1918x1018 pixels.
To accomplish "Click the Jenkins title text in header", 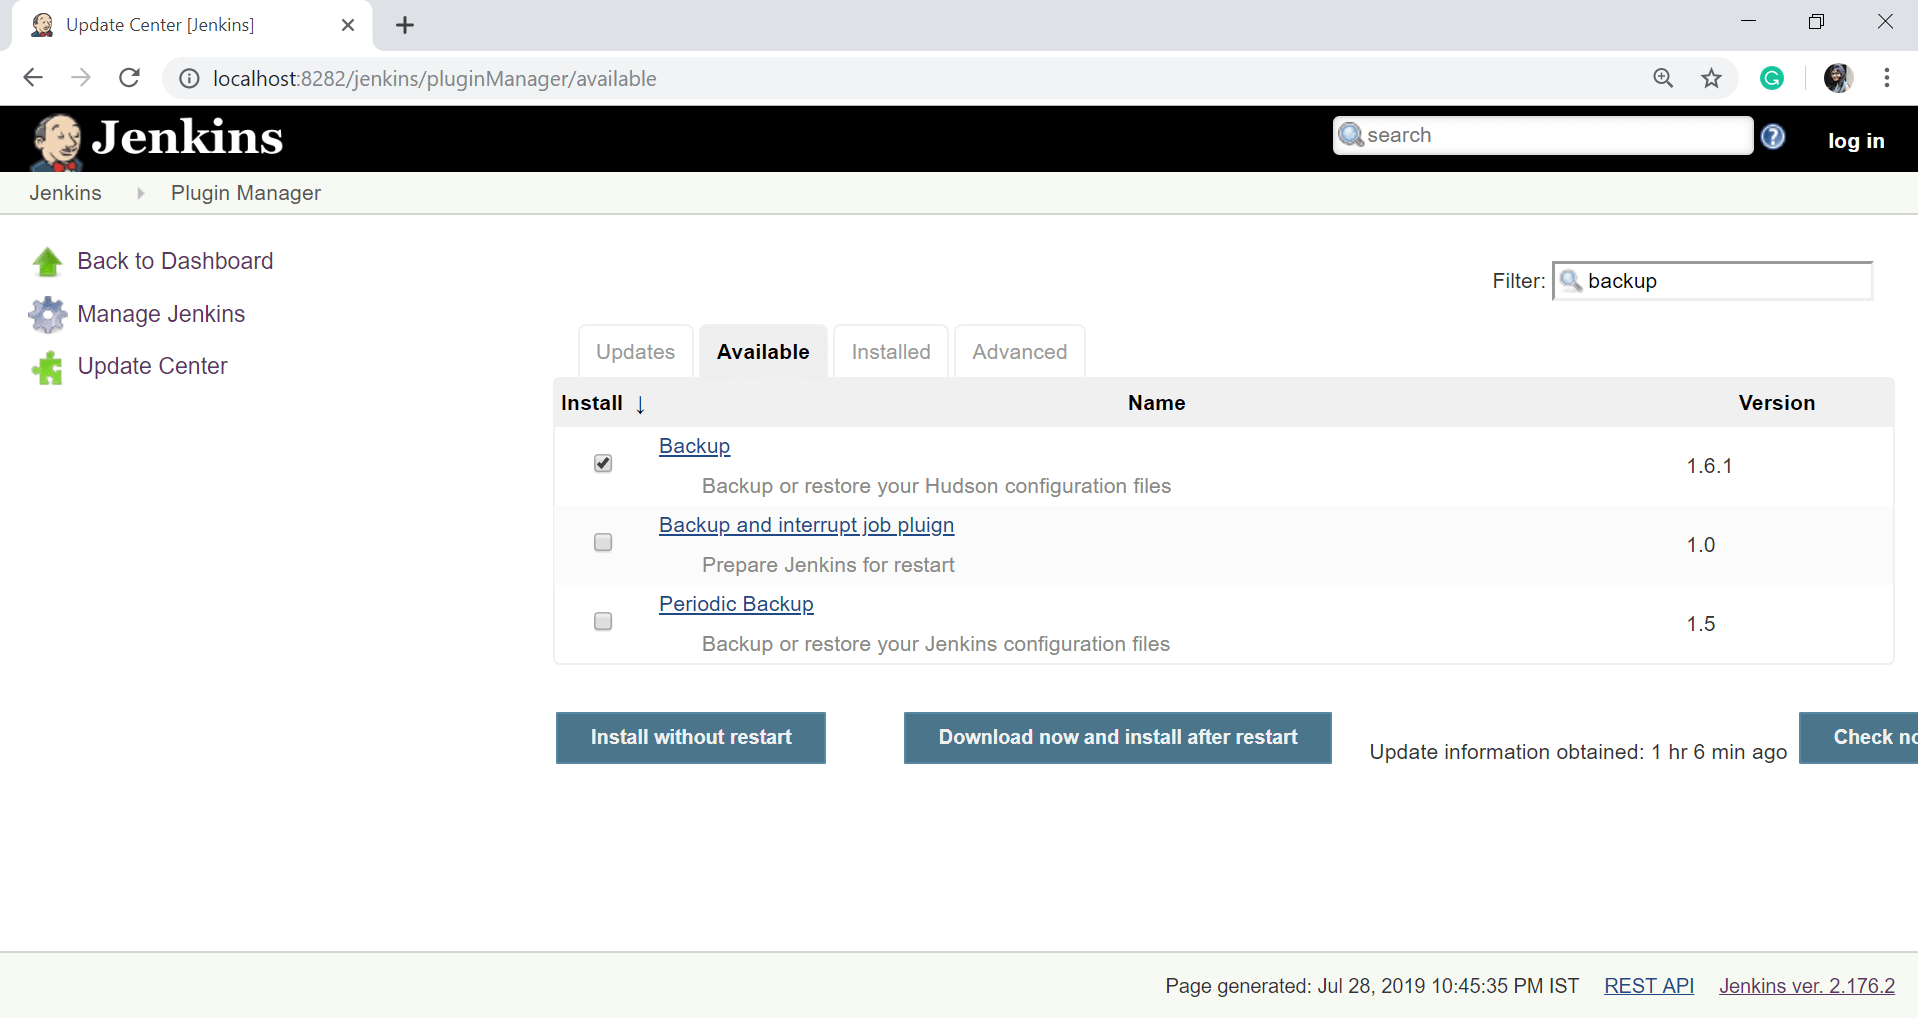I will coord(188,138).
